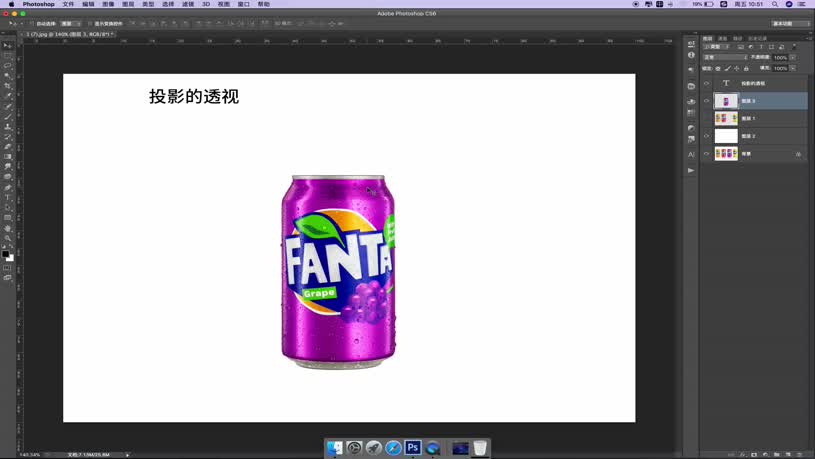The width and height of the screenshot is (815, 459).
Task: Click the layer fill 100% field
Action: 781,69
